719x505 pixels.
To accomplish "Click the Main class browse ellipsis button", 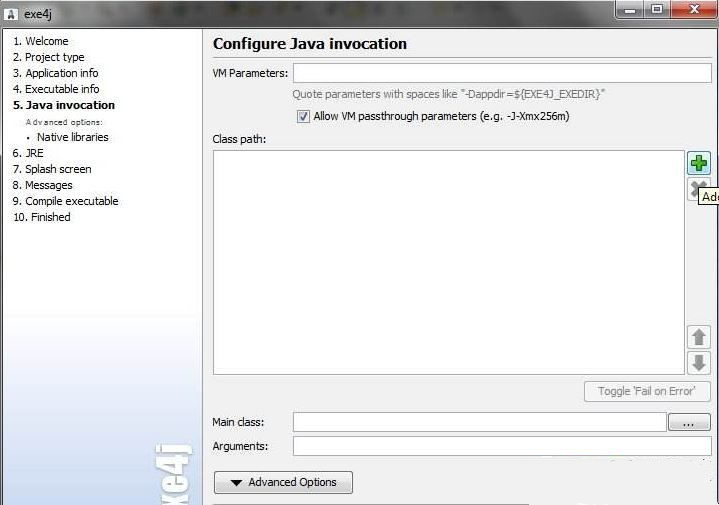I will point(689,422).
